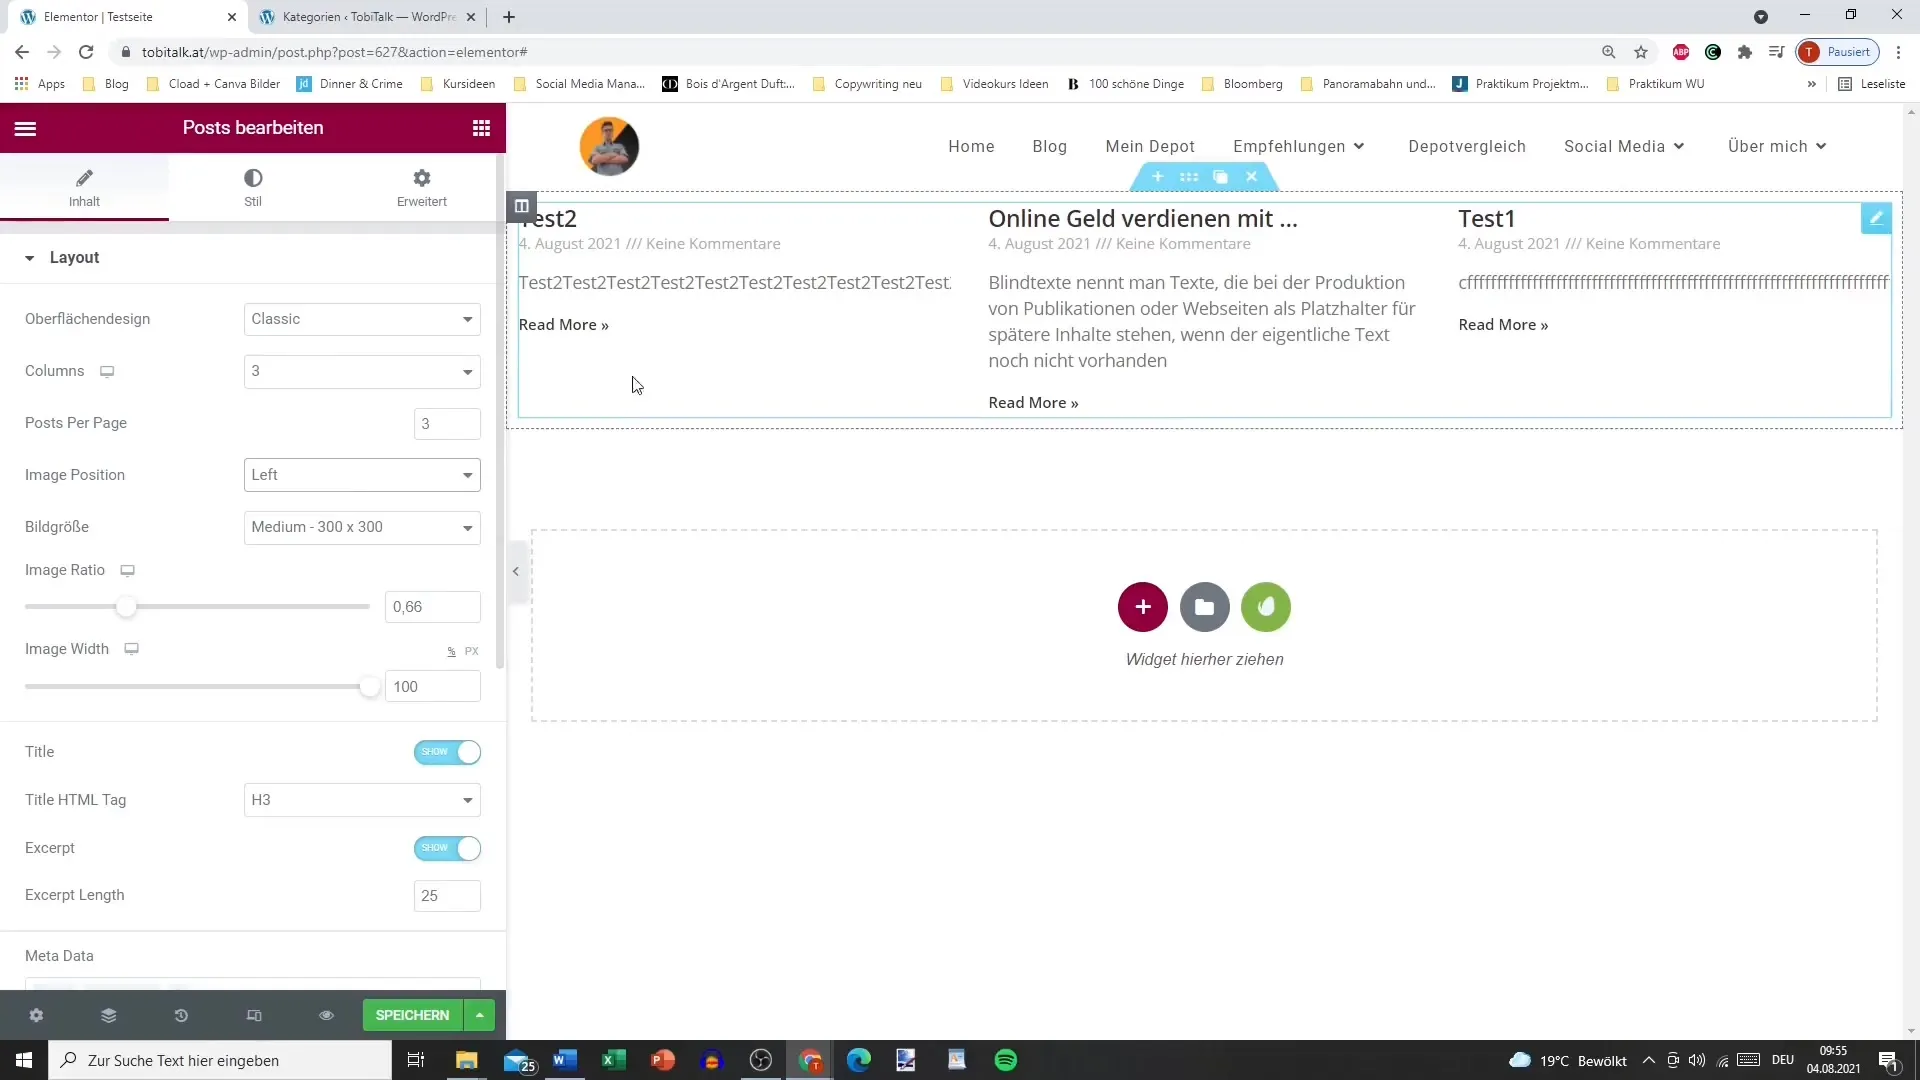
Task: Switch responsive mode icon in footer
Action: pos(254,1015)
